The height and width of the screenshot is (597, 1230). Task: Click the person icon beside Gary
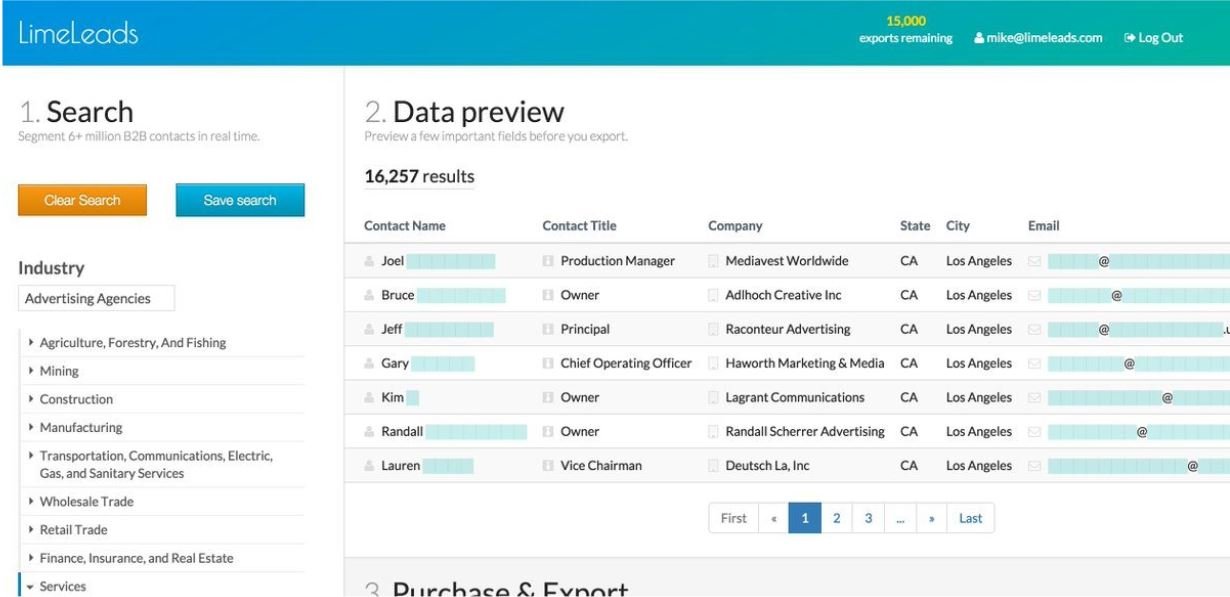[x=369, y=364]
